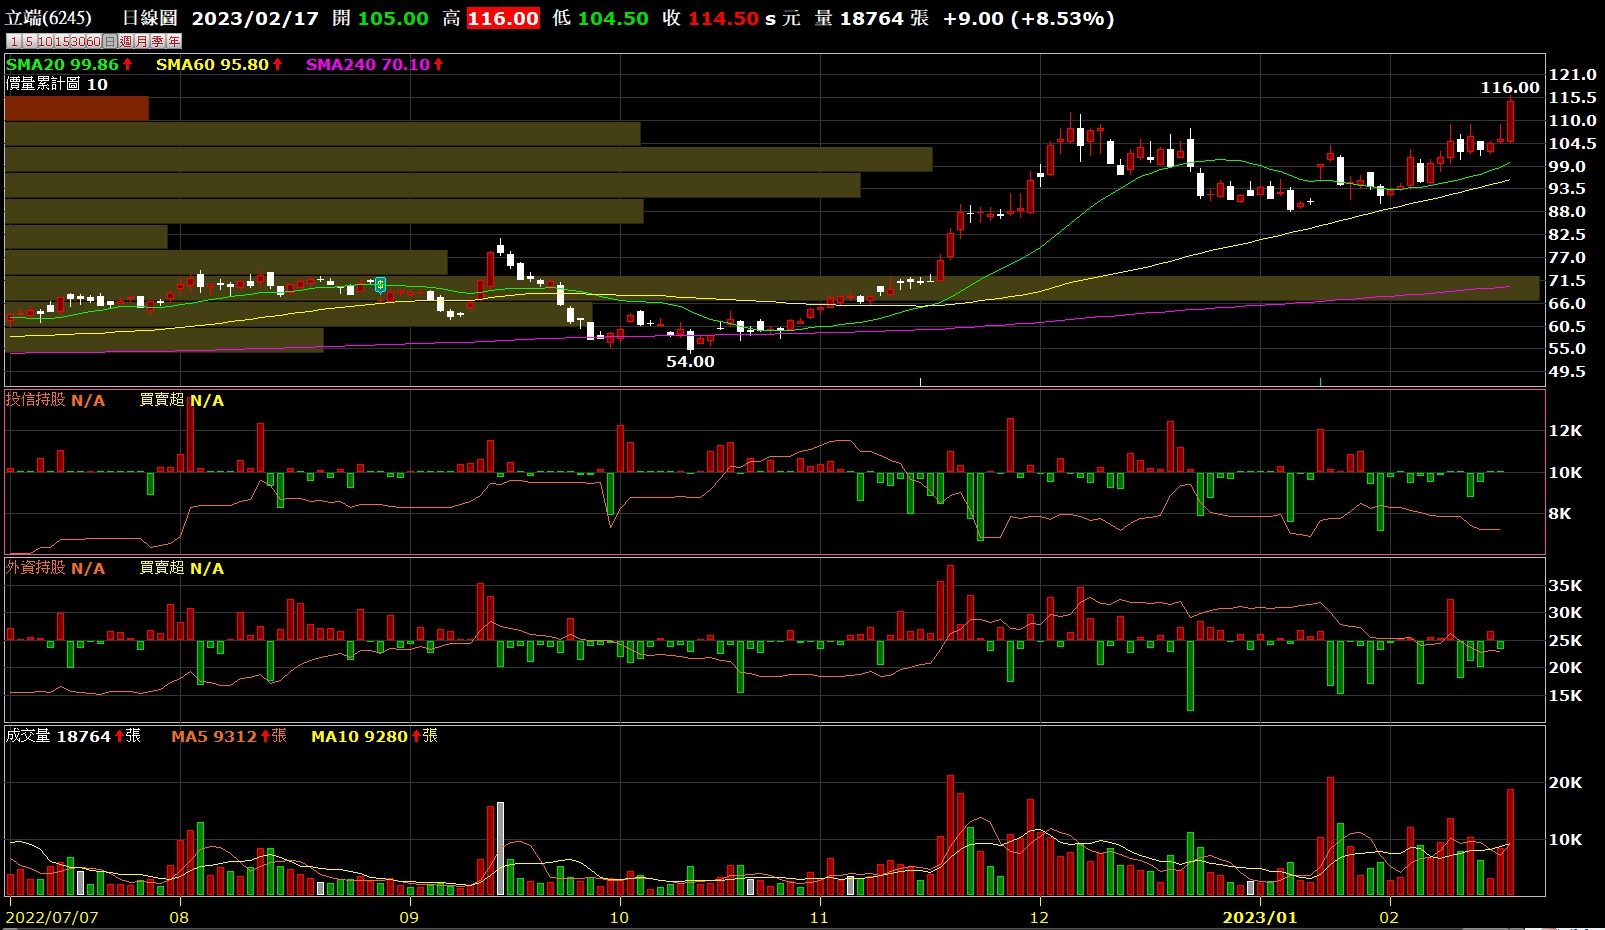Click the stock name 立端(6245)

coord(48,18)
